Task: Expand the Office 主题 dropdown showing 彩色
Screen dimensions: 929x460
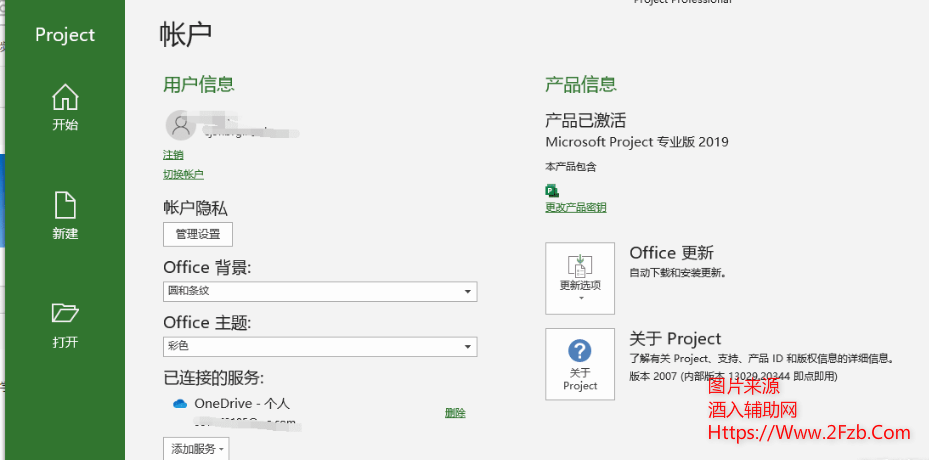Action: coord(320,347)
